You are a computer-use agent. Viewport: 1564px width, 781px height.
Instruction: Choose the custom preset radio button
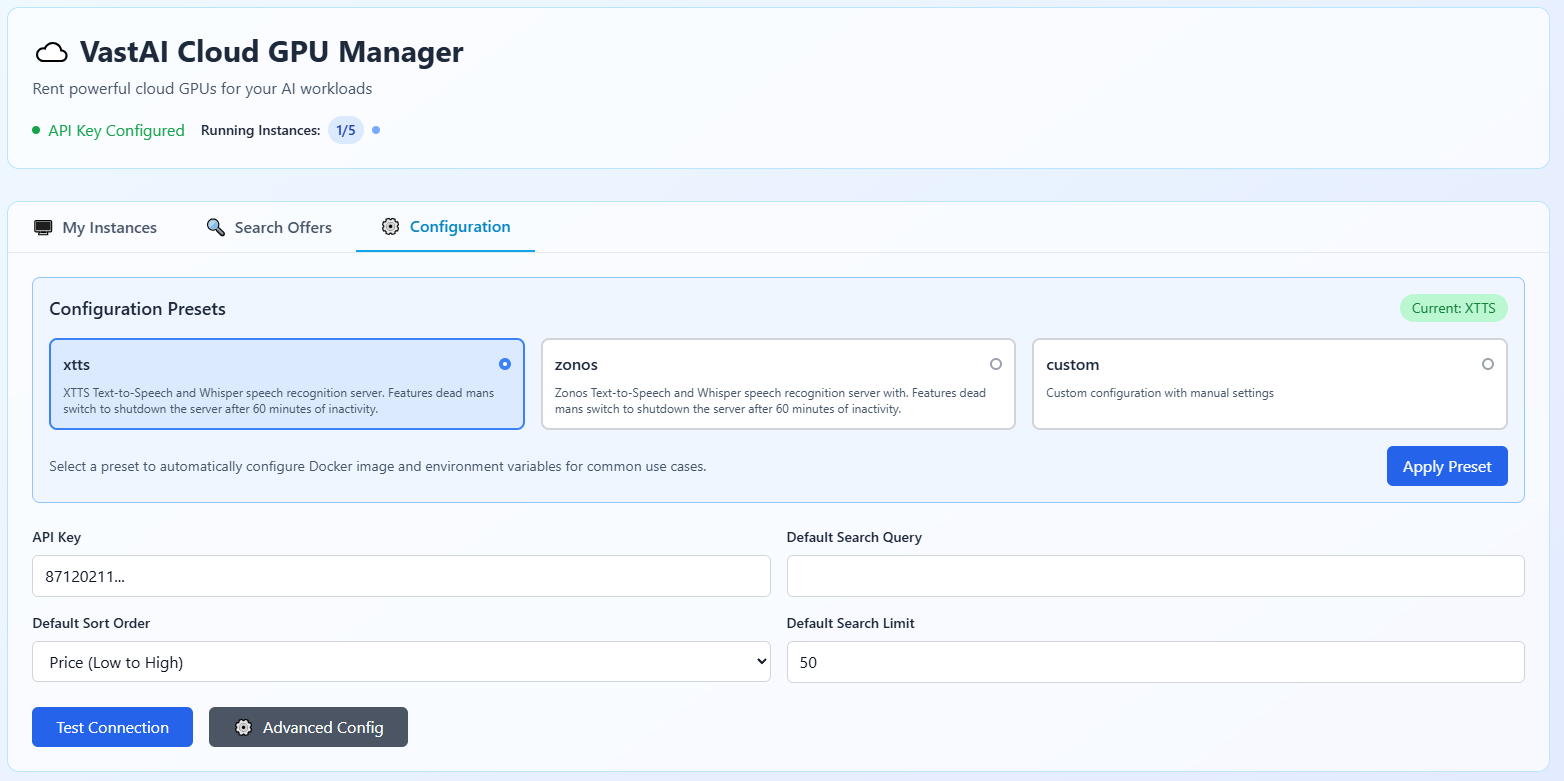pos(1488,364)
